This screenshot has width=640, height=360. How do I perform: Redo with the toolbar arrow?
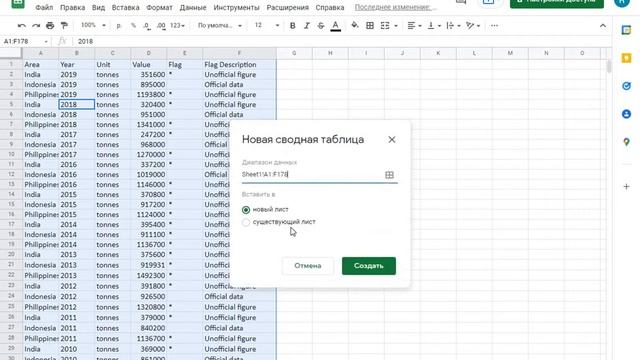click(36, 26)
